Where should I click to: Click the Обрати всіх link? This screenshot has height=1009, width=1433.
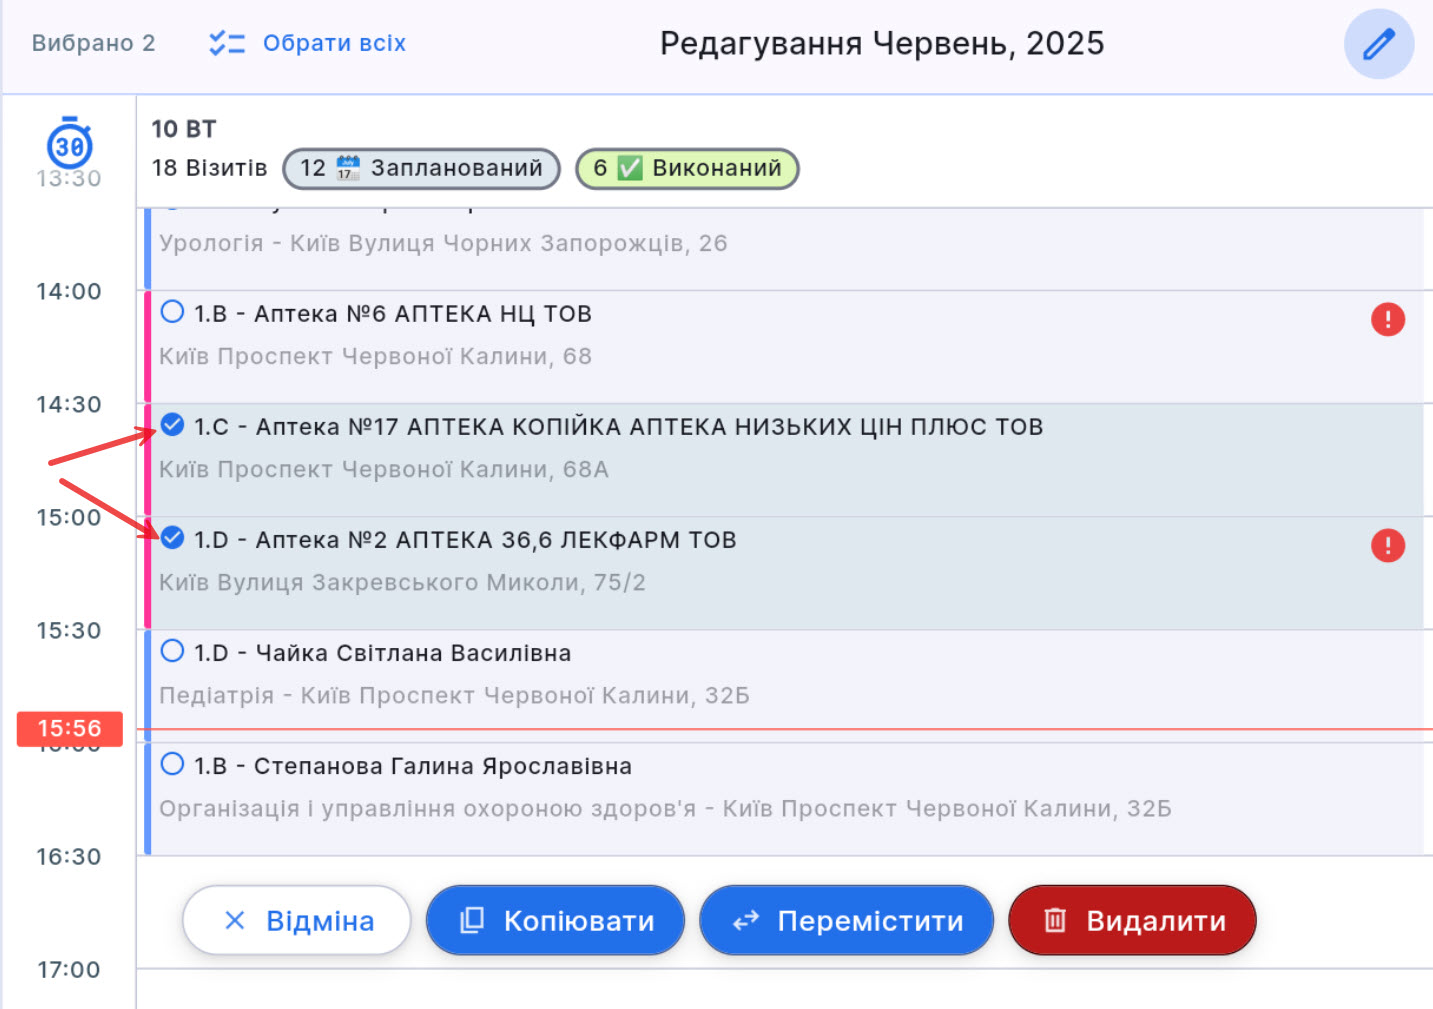(334, 43)
